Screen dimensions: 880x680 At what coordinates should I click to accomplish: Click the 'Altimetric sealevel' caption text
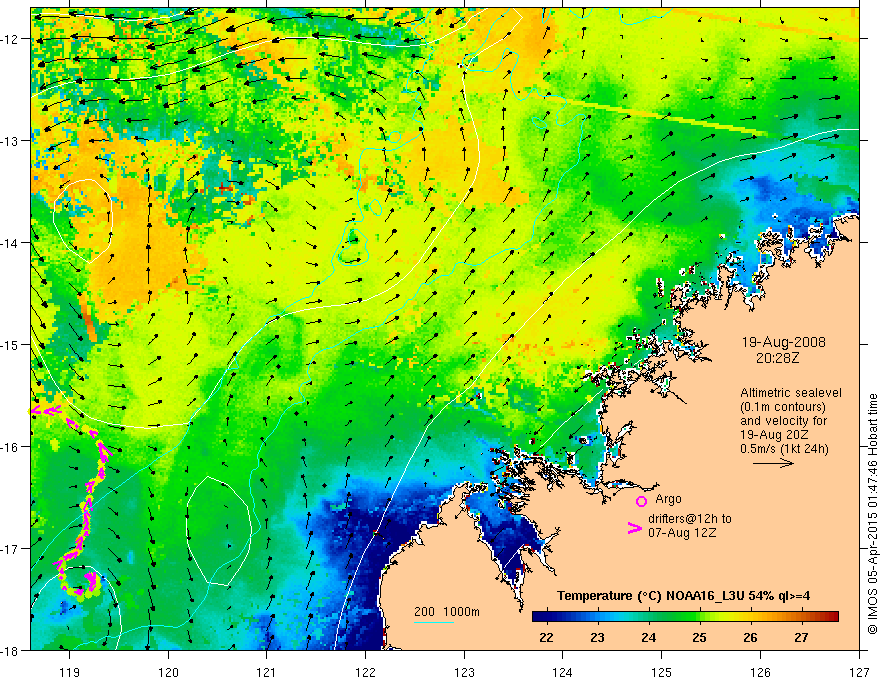tap(791, 393)
